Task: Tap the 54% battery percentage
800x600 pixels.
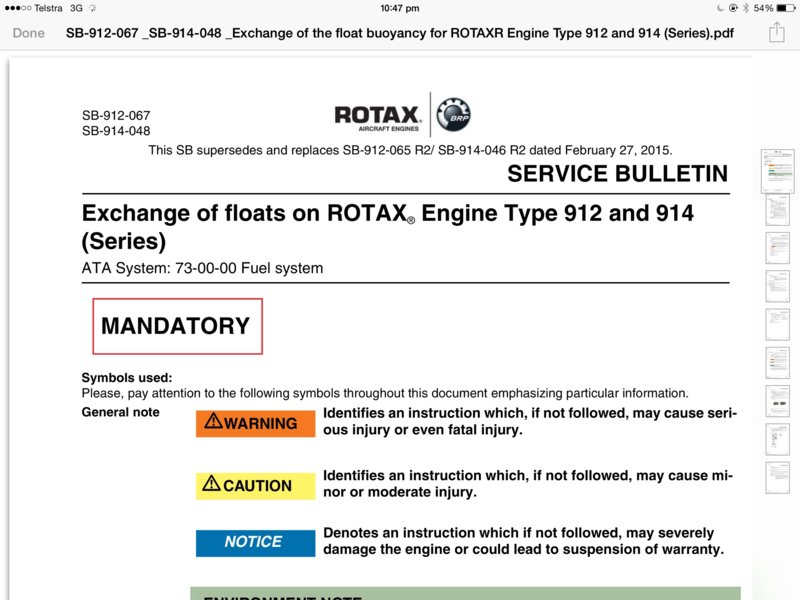Action: (x=763, y=8)
